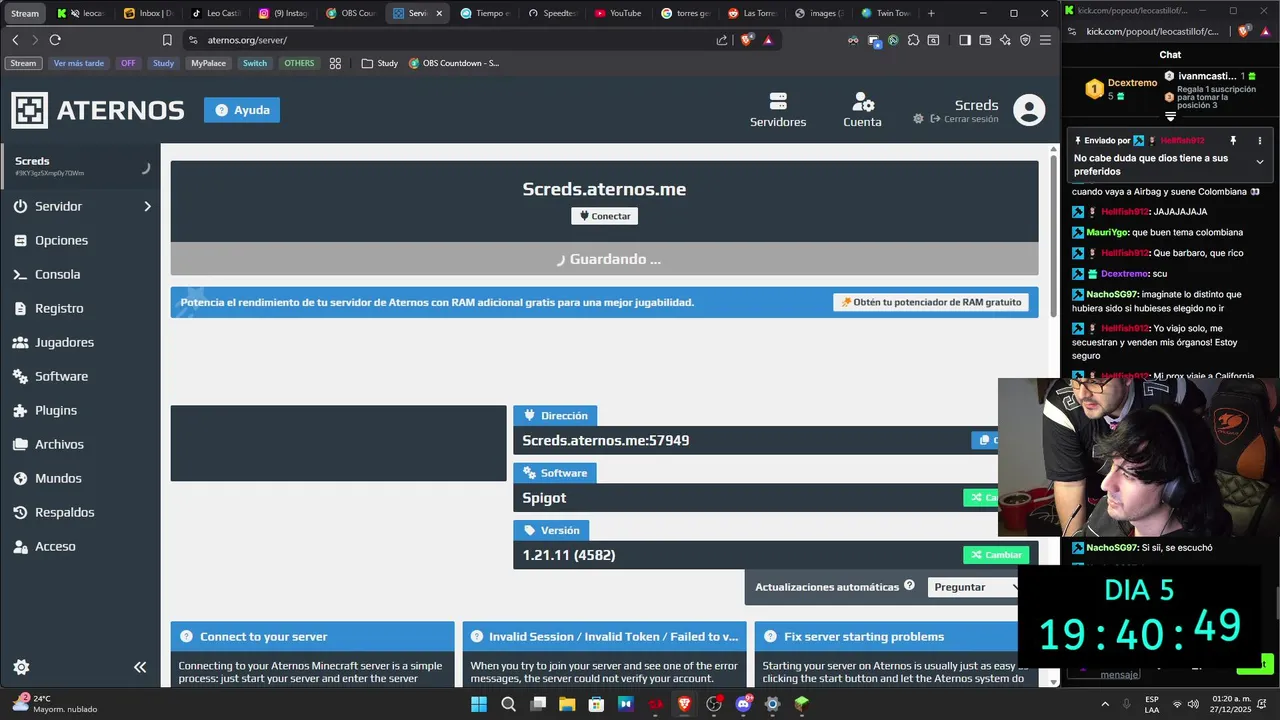This screenshot has height=720, width=1280.
Task: Open Jugadores in the sidebar
Action: pyautogui.click(x=64, y=342)
